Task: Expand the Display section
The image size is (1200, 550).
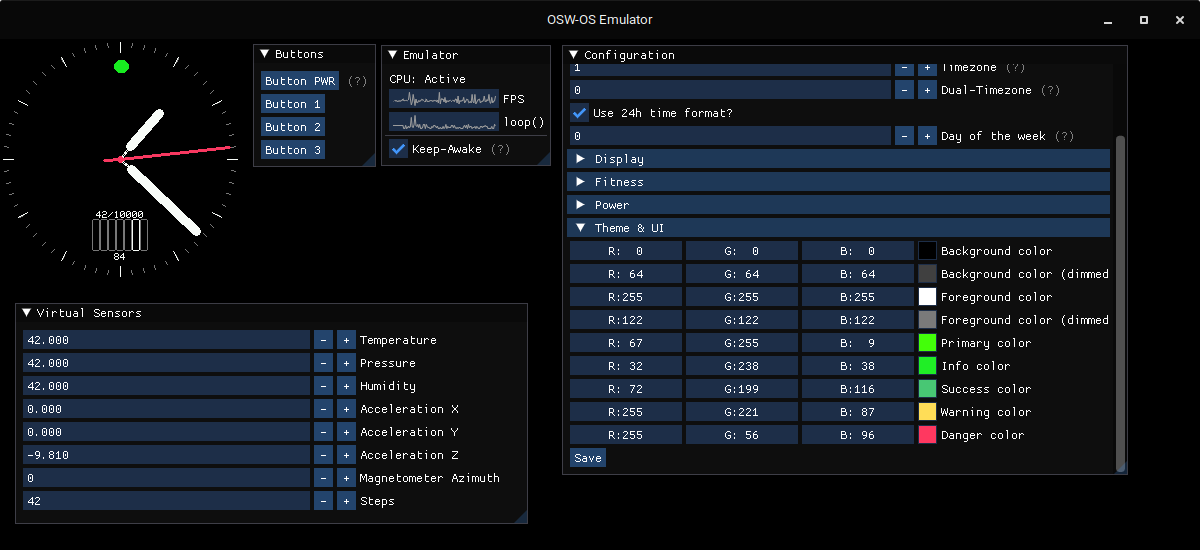Action: coord(838,159)
